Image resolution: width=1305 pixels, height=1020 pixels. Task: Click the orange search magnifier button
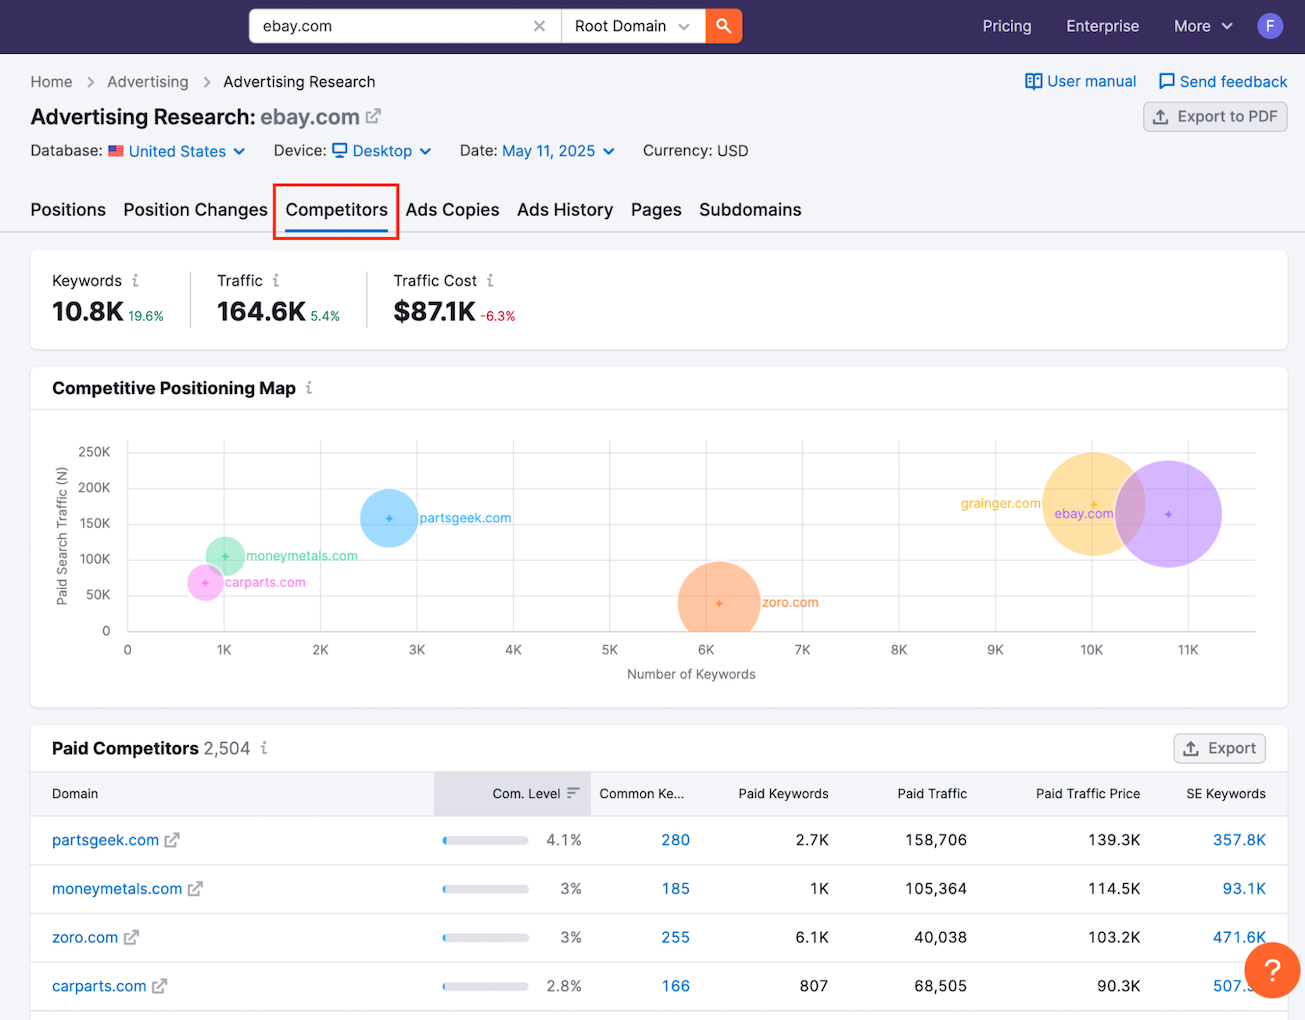tap(723, 26)
